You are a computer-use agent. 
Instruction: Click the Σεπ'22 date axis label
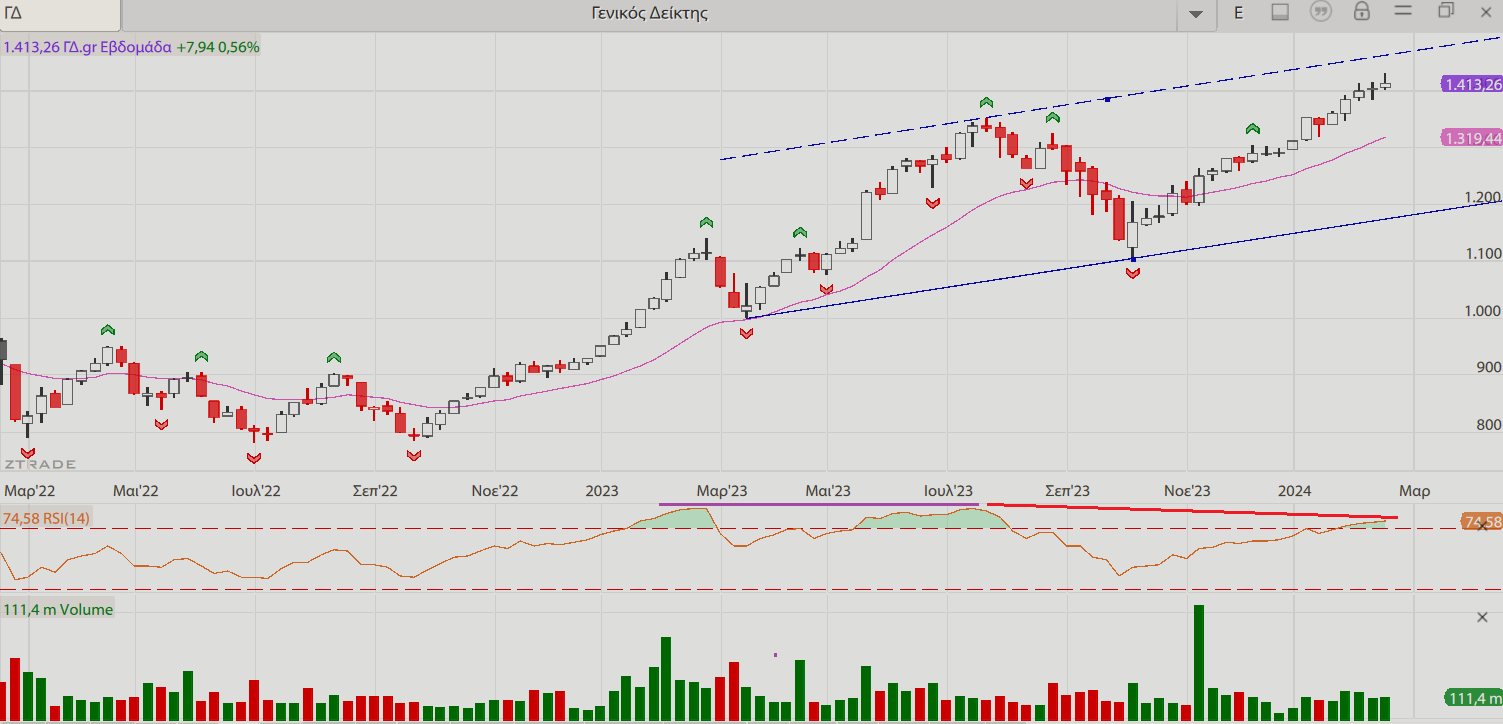pos(375,491)
